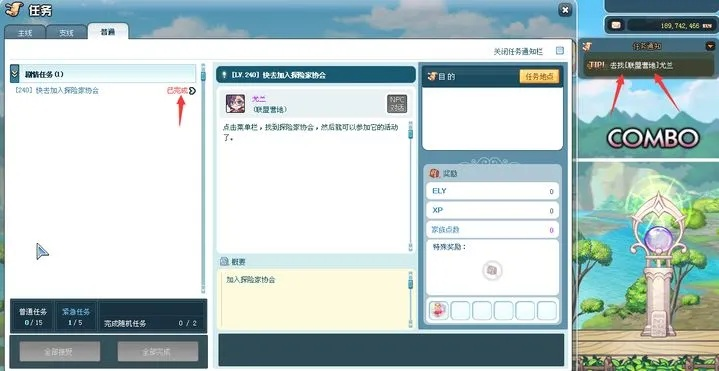Screen dimensions: 719x371
Task: Open the 普通任务 0/15 category
Action: (33, 316)
